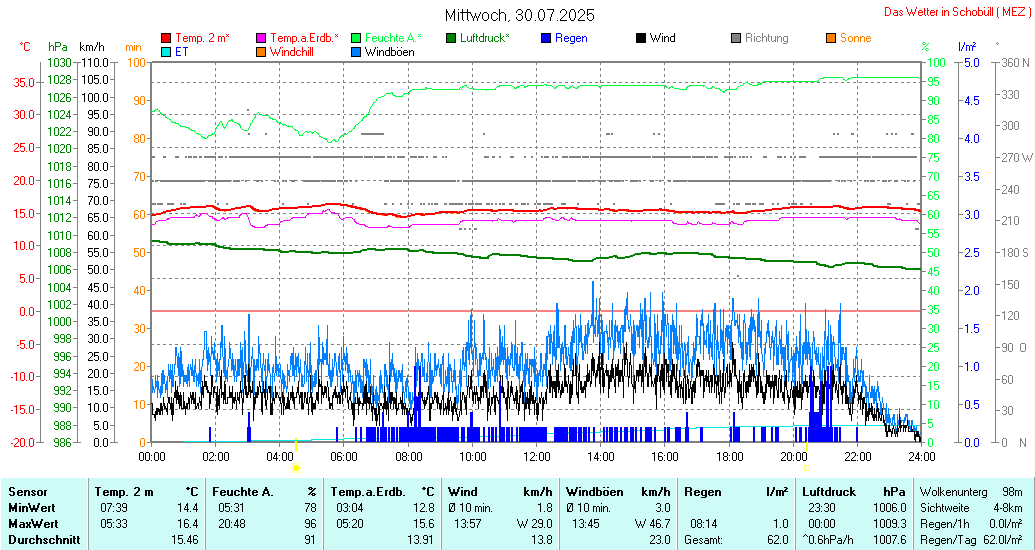Screen dimensions: 1035x550
Task: Click the Wolkenunterg value 98m
Action: [x=1012, y=492]
